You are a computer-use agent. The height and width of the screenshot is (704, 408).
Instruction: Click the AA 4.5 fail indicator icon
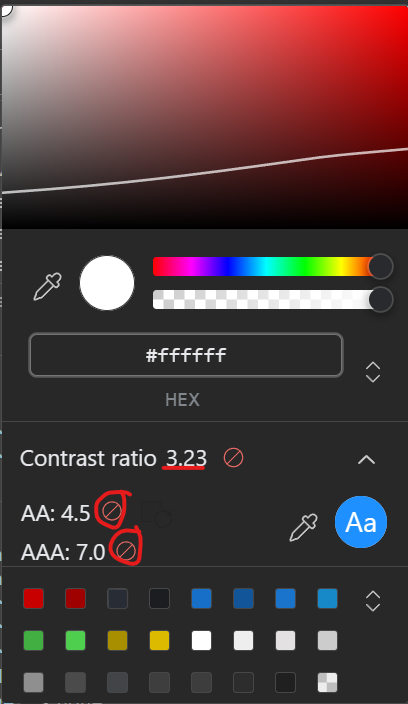[x=111, y=510]
